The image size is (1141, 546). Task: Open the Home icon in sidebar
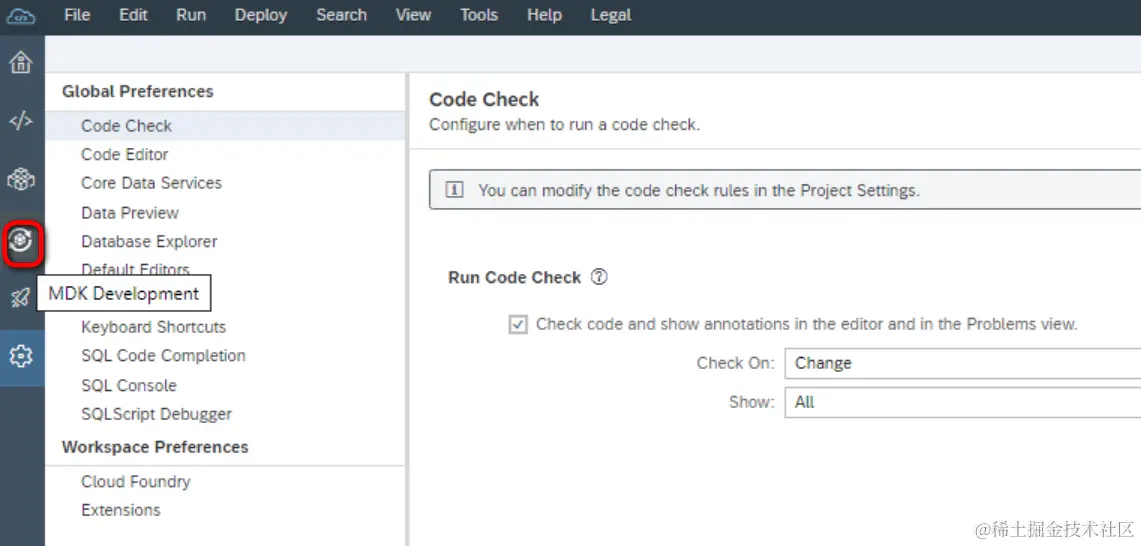click(21, 63)
